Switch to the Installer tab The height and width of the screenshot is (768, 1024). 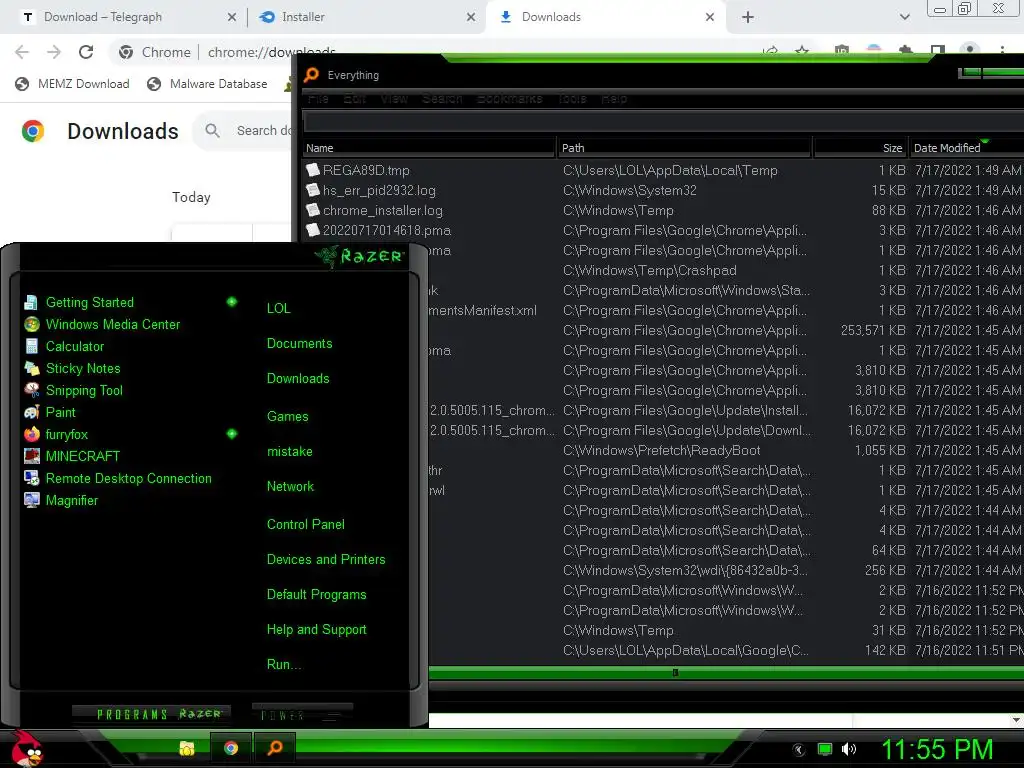(x=366, y=17)
